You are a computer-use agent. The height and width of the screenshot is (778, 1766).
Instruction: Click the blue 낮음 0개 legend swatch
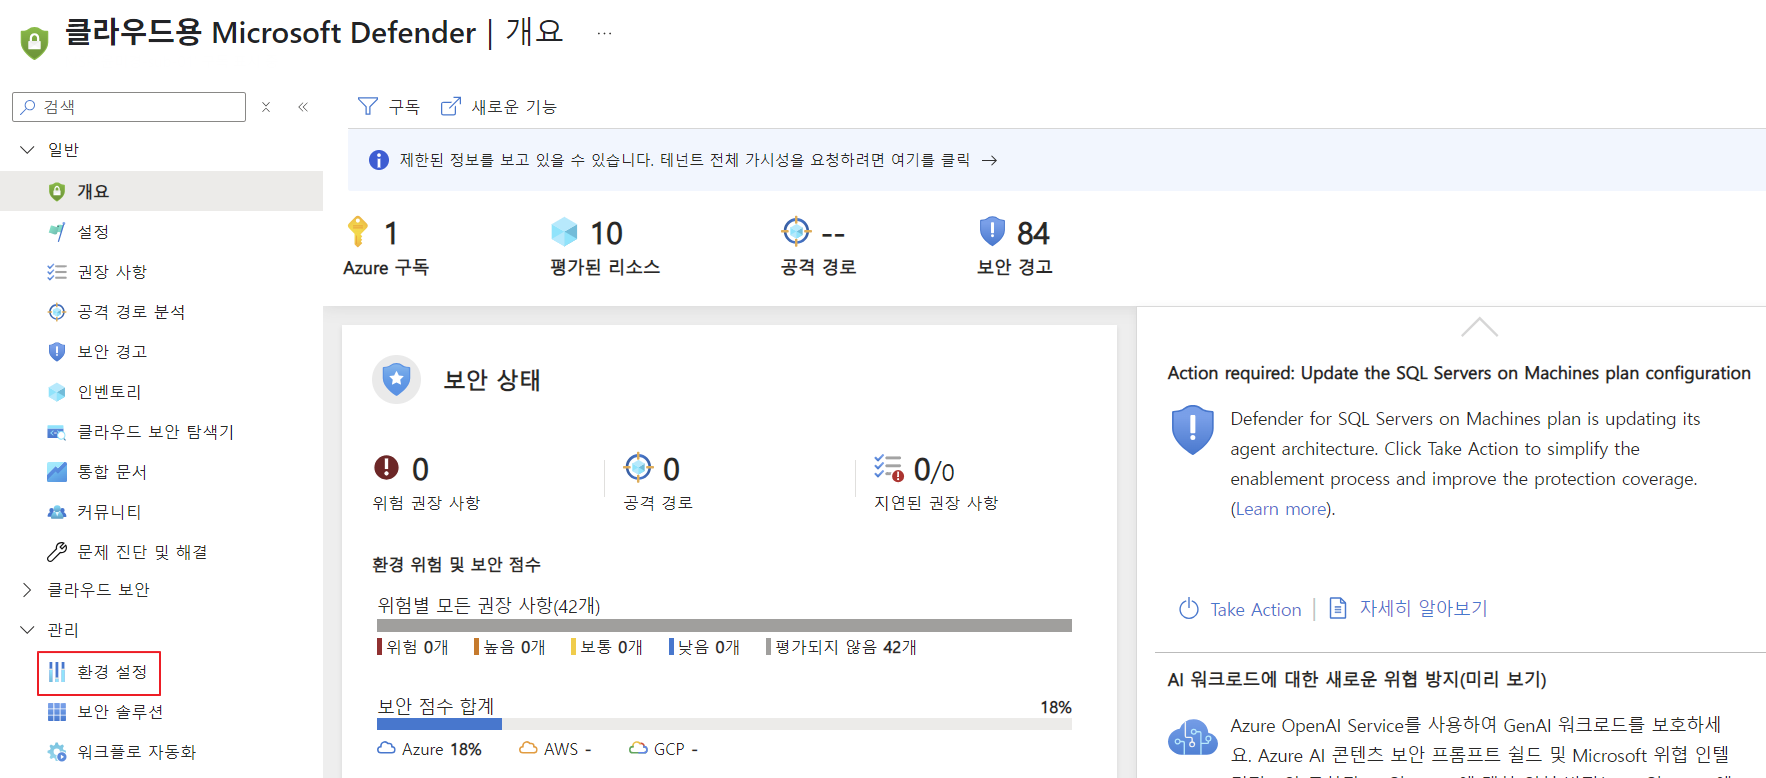(672, 647)
